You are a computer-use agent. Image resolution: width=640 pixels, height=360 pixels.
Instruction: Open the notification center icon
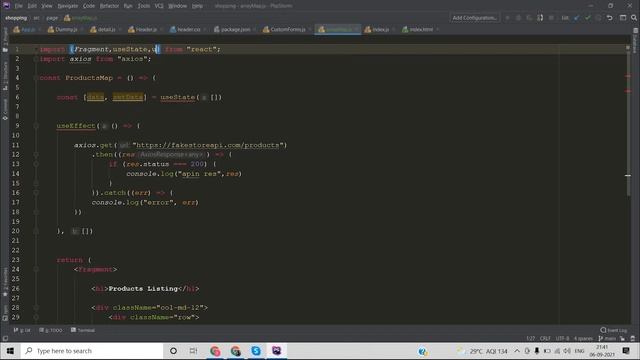point(626,351)
